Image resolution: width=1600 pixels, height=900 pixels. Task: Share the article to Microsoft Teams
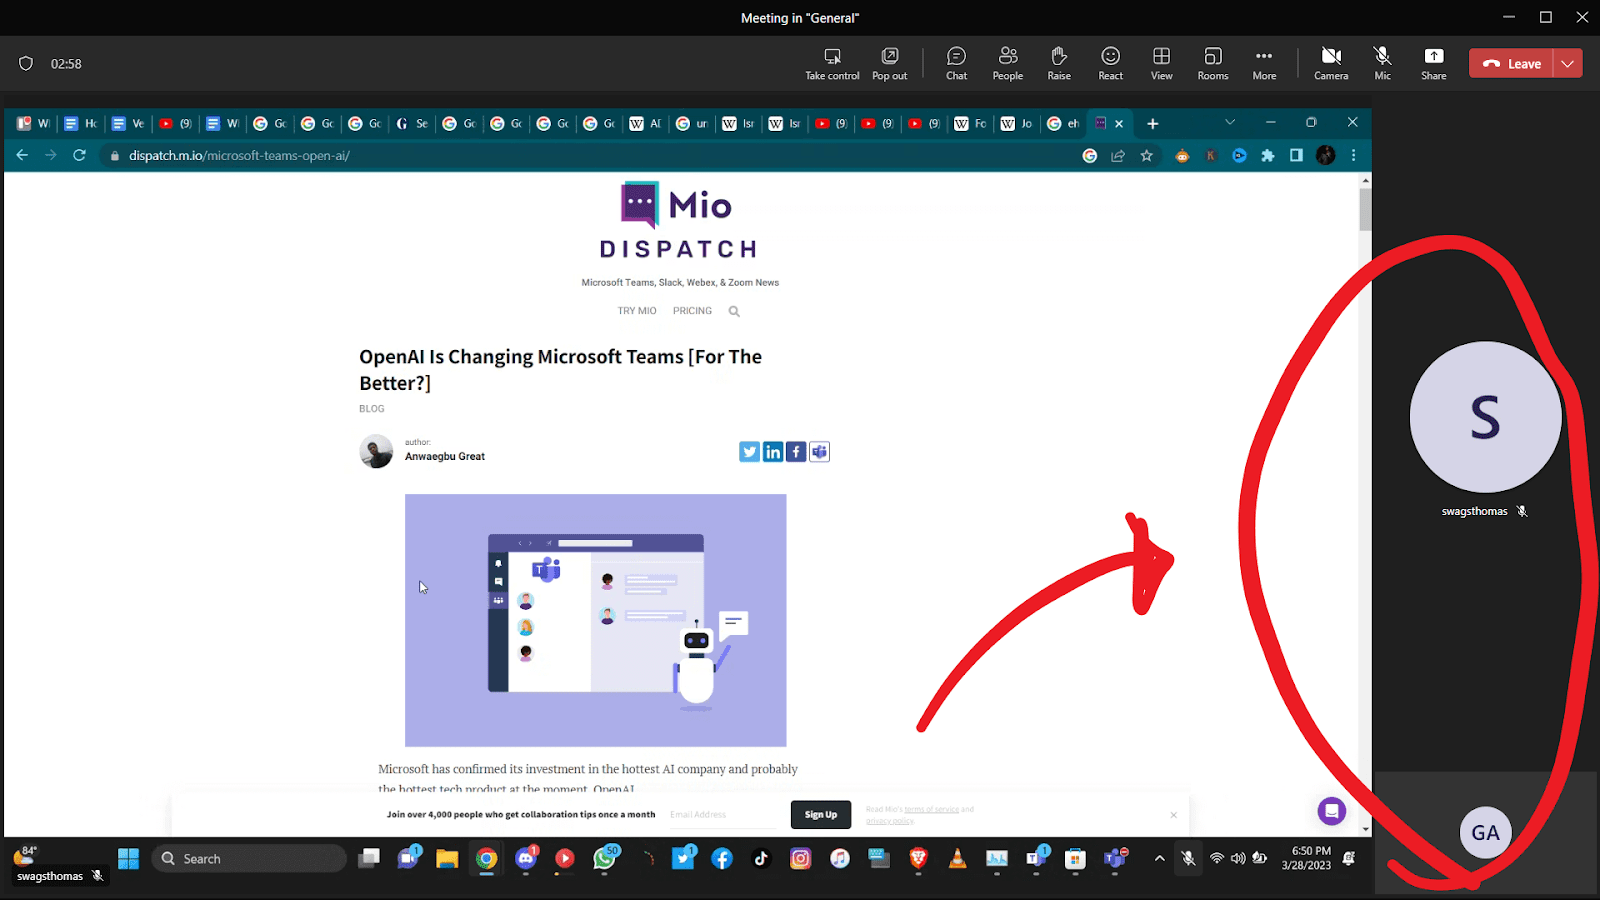(x=820, y=452)
